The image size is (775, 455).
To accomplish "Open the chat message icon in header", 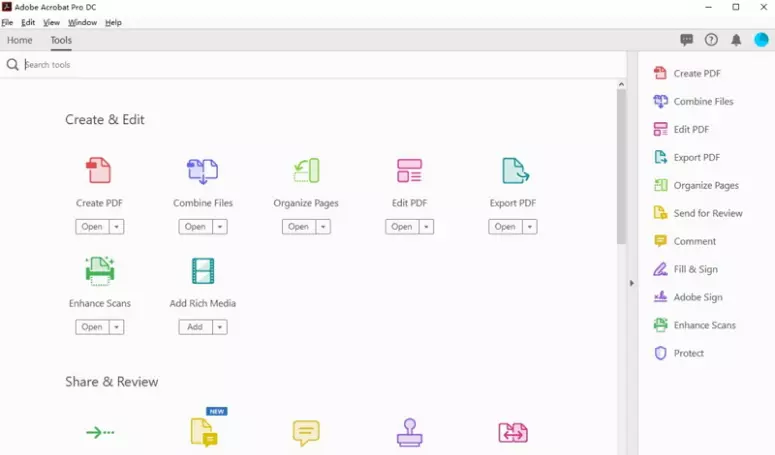I will click(687, 40).
